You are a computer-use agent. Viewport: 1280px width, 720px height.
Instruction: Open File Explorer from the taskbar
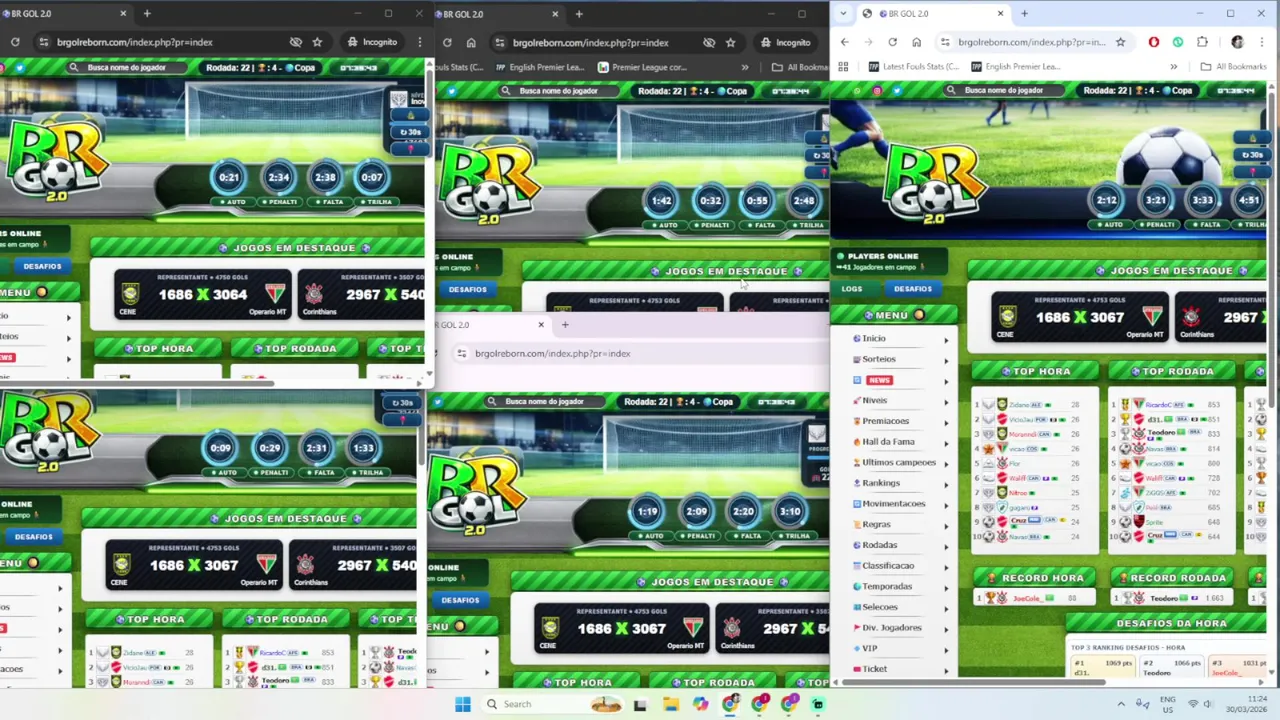point(671,704)
